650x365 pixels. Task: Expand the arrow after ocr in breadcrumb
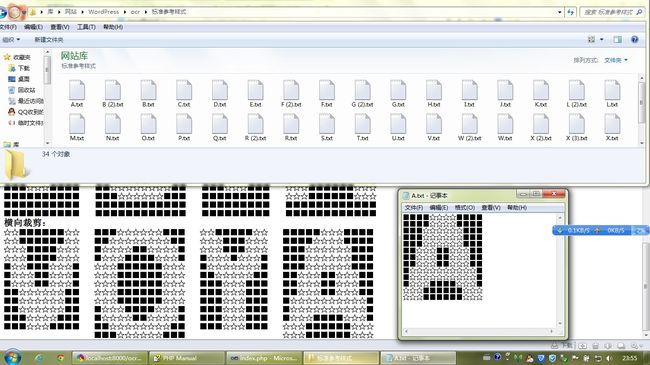coord(146,12)
